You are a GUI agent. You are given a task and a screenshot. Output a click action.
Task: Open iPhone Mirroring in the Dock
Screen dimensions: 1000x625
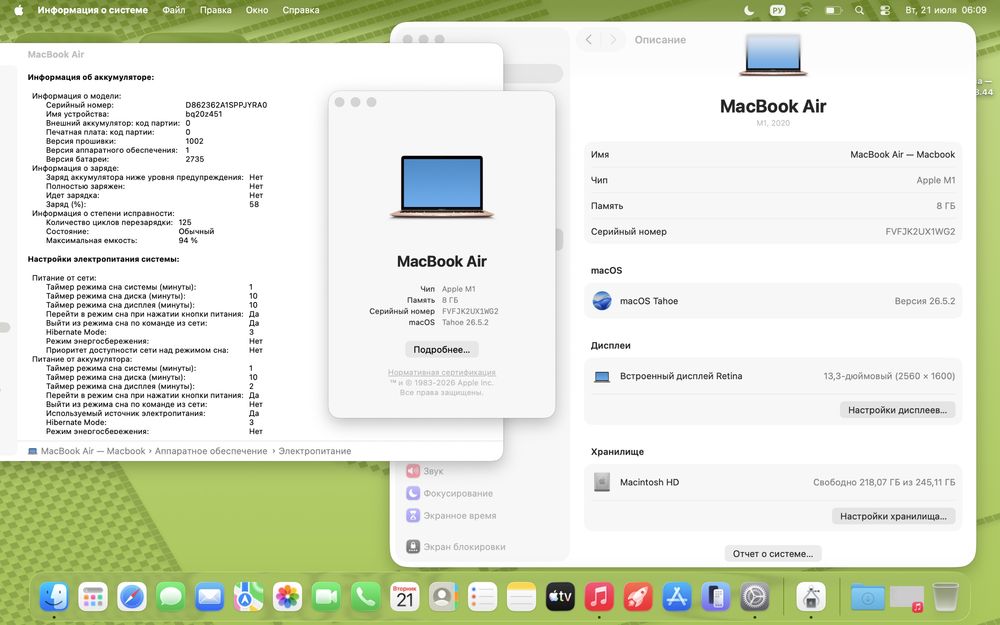pos(716,598)
